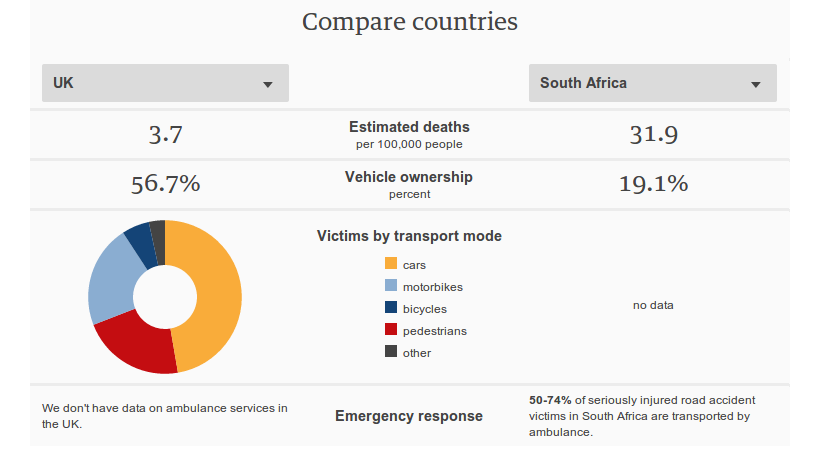Click the UK estimated deaths value 3.7

165,135
